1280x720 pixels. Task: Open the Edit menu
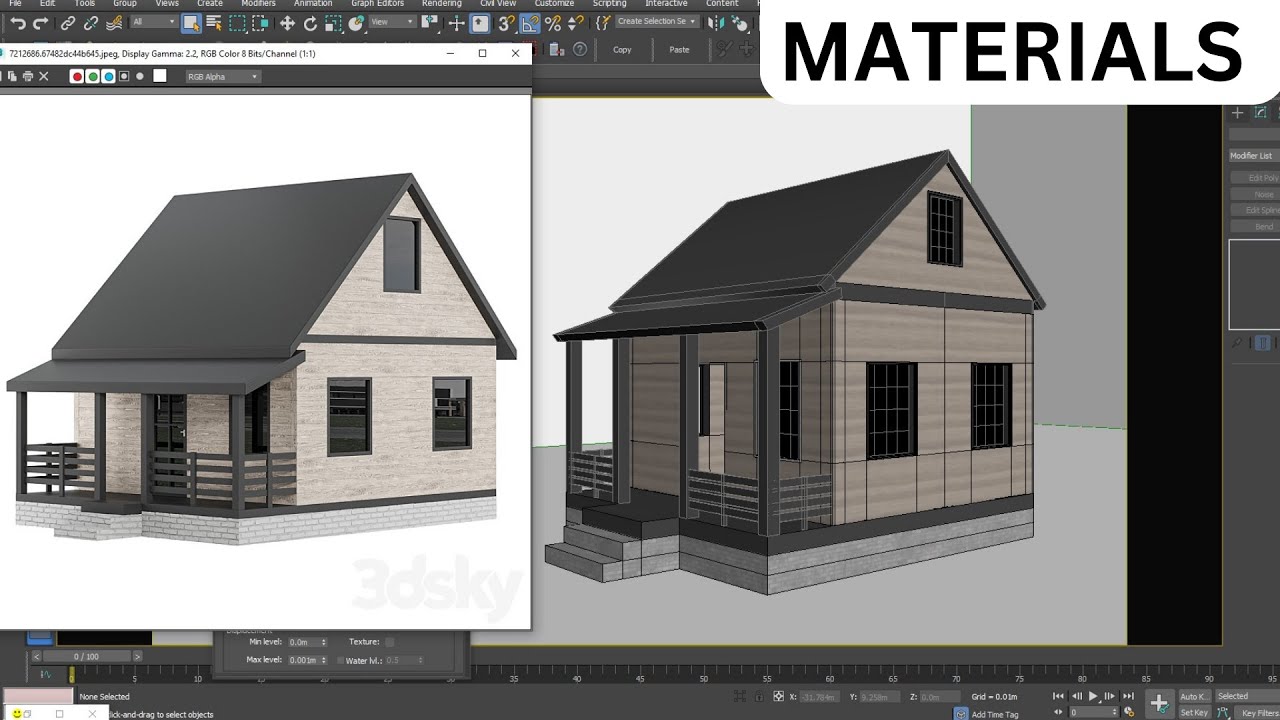tap(47, 4)
